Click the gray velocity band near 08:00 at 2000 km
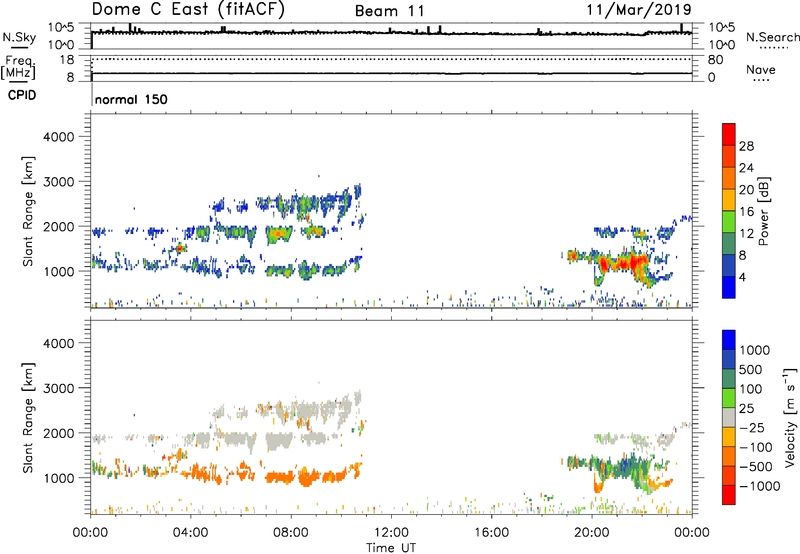Viewport: 800px width, 554px height. pyautogui.click(x=279, y=439)
